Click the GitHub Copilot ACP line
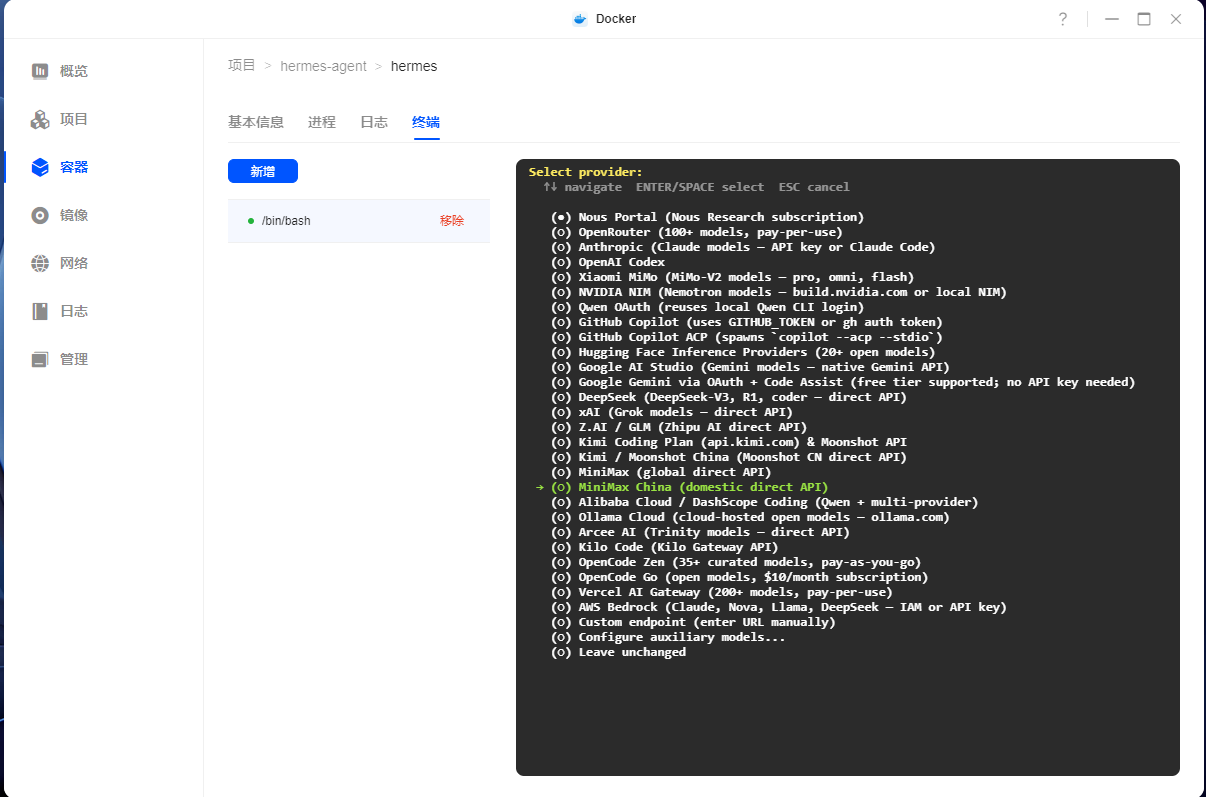This screenshot has height=797, width=1206. coord(747,337)
